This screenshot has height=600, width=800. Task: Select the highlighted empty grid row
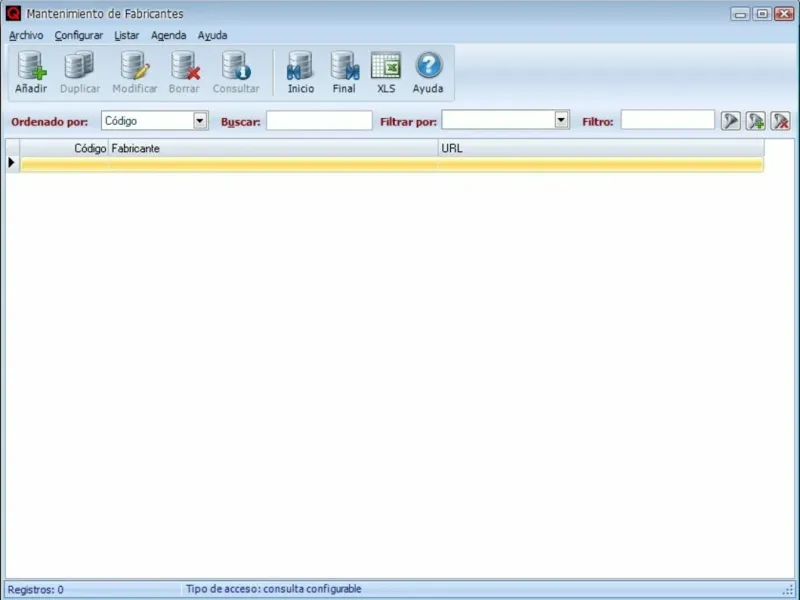tap(392, 164)
